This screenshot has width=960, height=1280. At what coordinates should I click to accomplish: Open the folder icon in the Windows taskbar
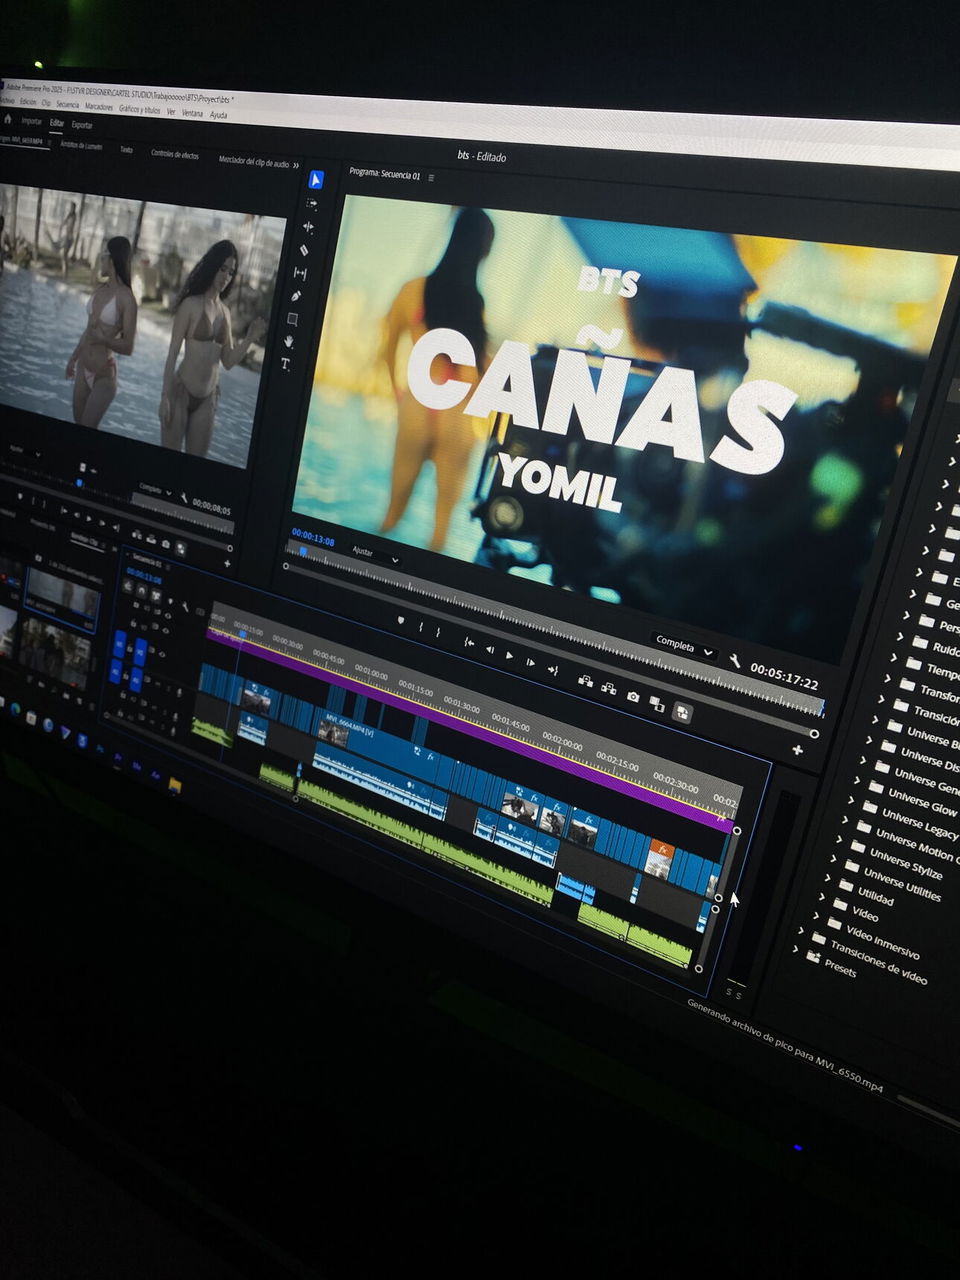[174, 785]
